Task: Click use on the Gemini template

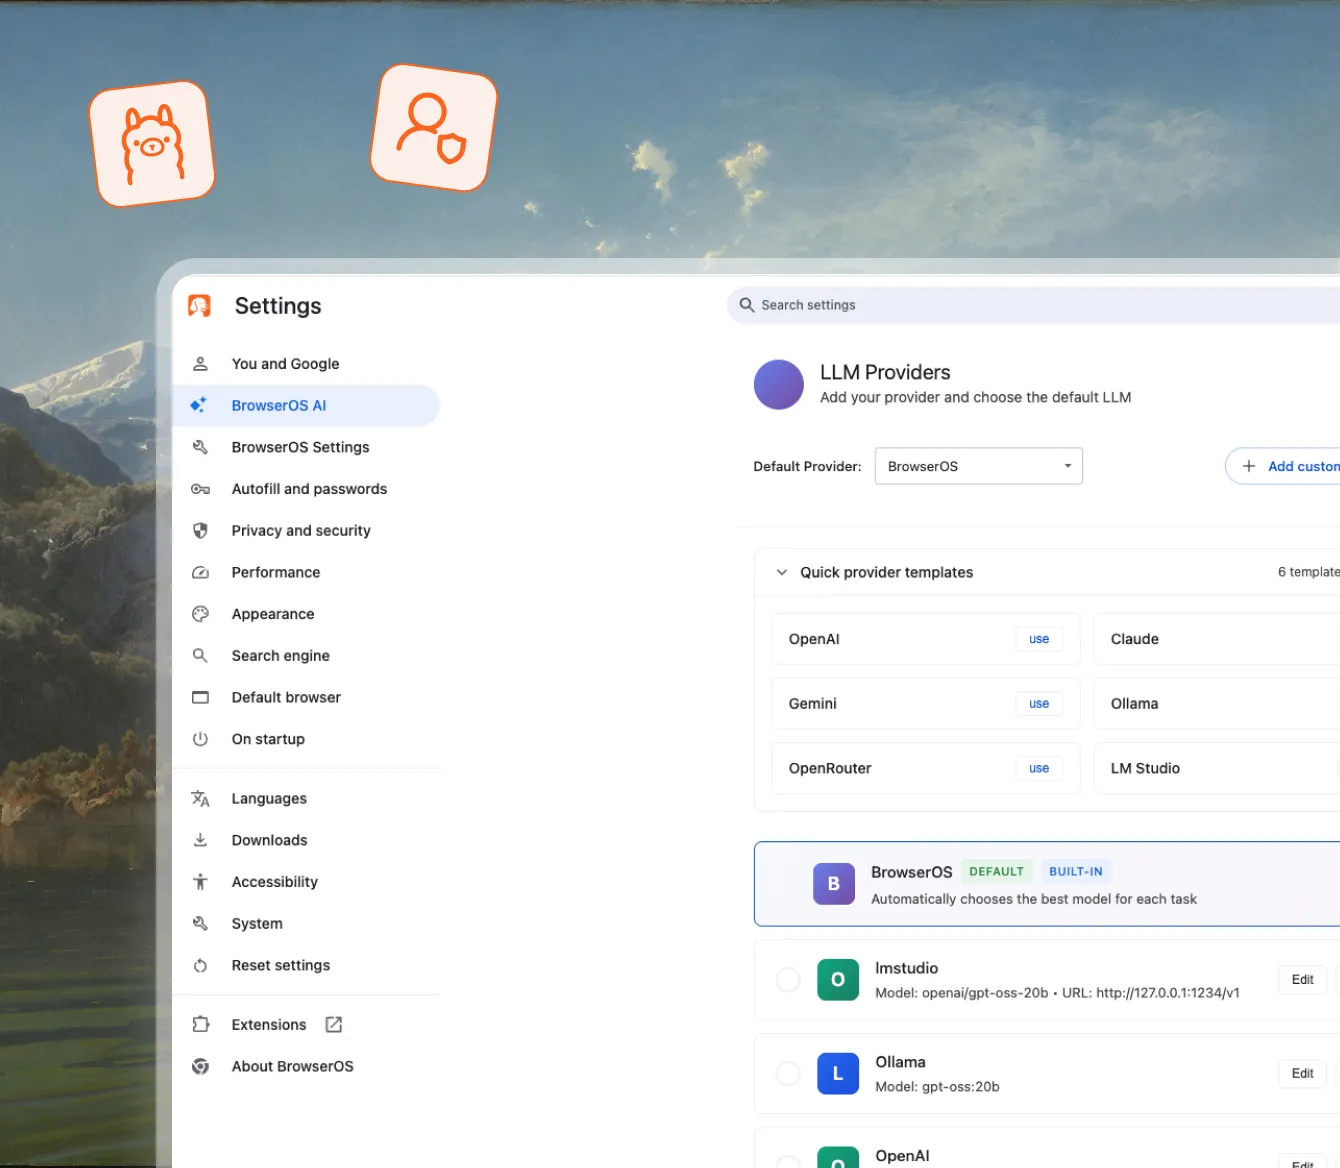Action: (1038, 703)
